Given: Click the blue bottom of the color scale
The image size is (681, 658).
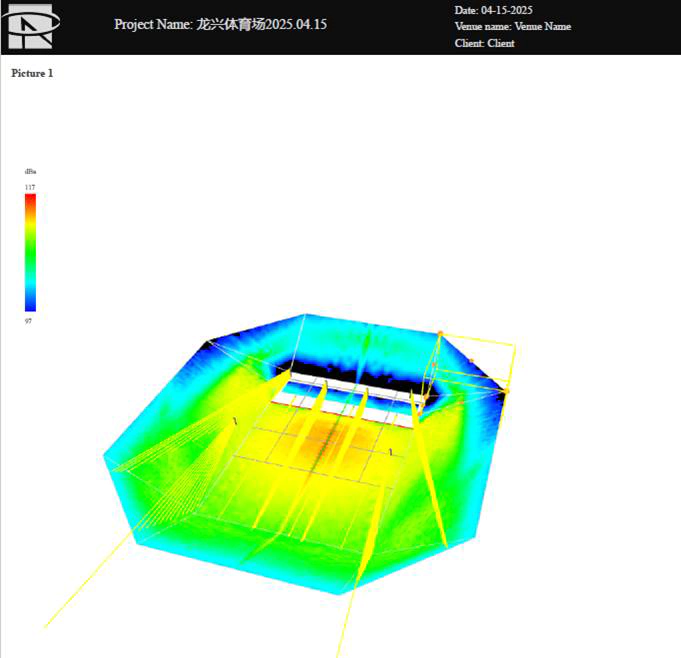Looking at the screenshot, I should (30, 305).
